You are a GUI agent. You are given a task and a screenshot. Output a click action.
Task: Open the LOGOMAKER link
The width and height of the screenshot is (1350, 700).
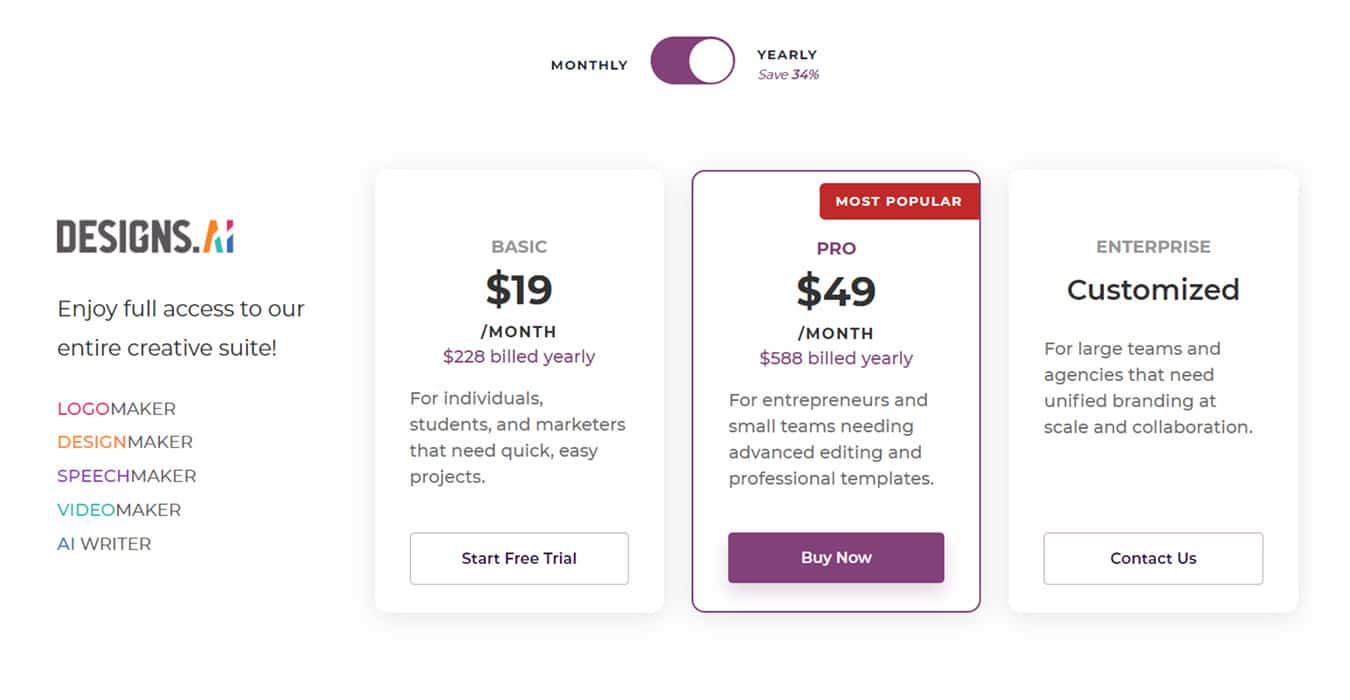click(x=116, y=409)
